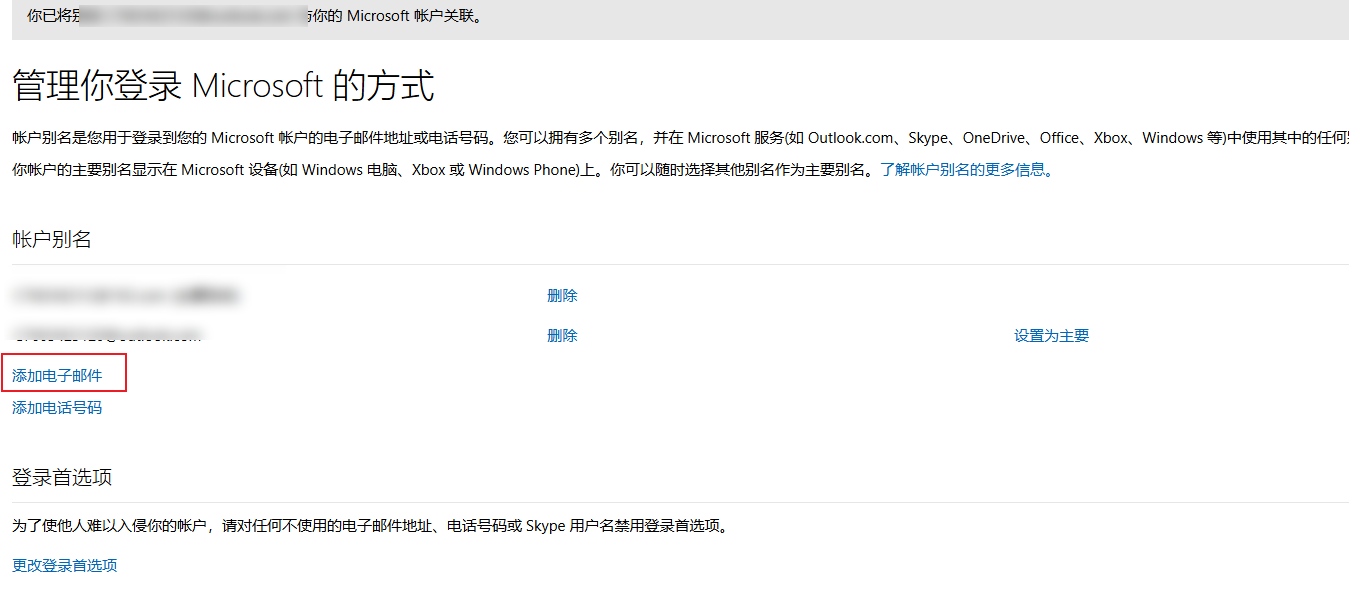
Task: Click the 添加电子邮件 link
Action: [57, 376]
